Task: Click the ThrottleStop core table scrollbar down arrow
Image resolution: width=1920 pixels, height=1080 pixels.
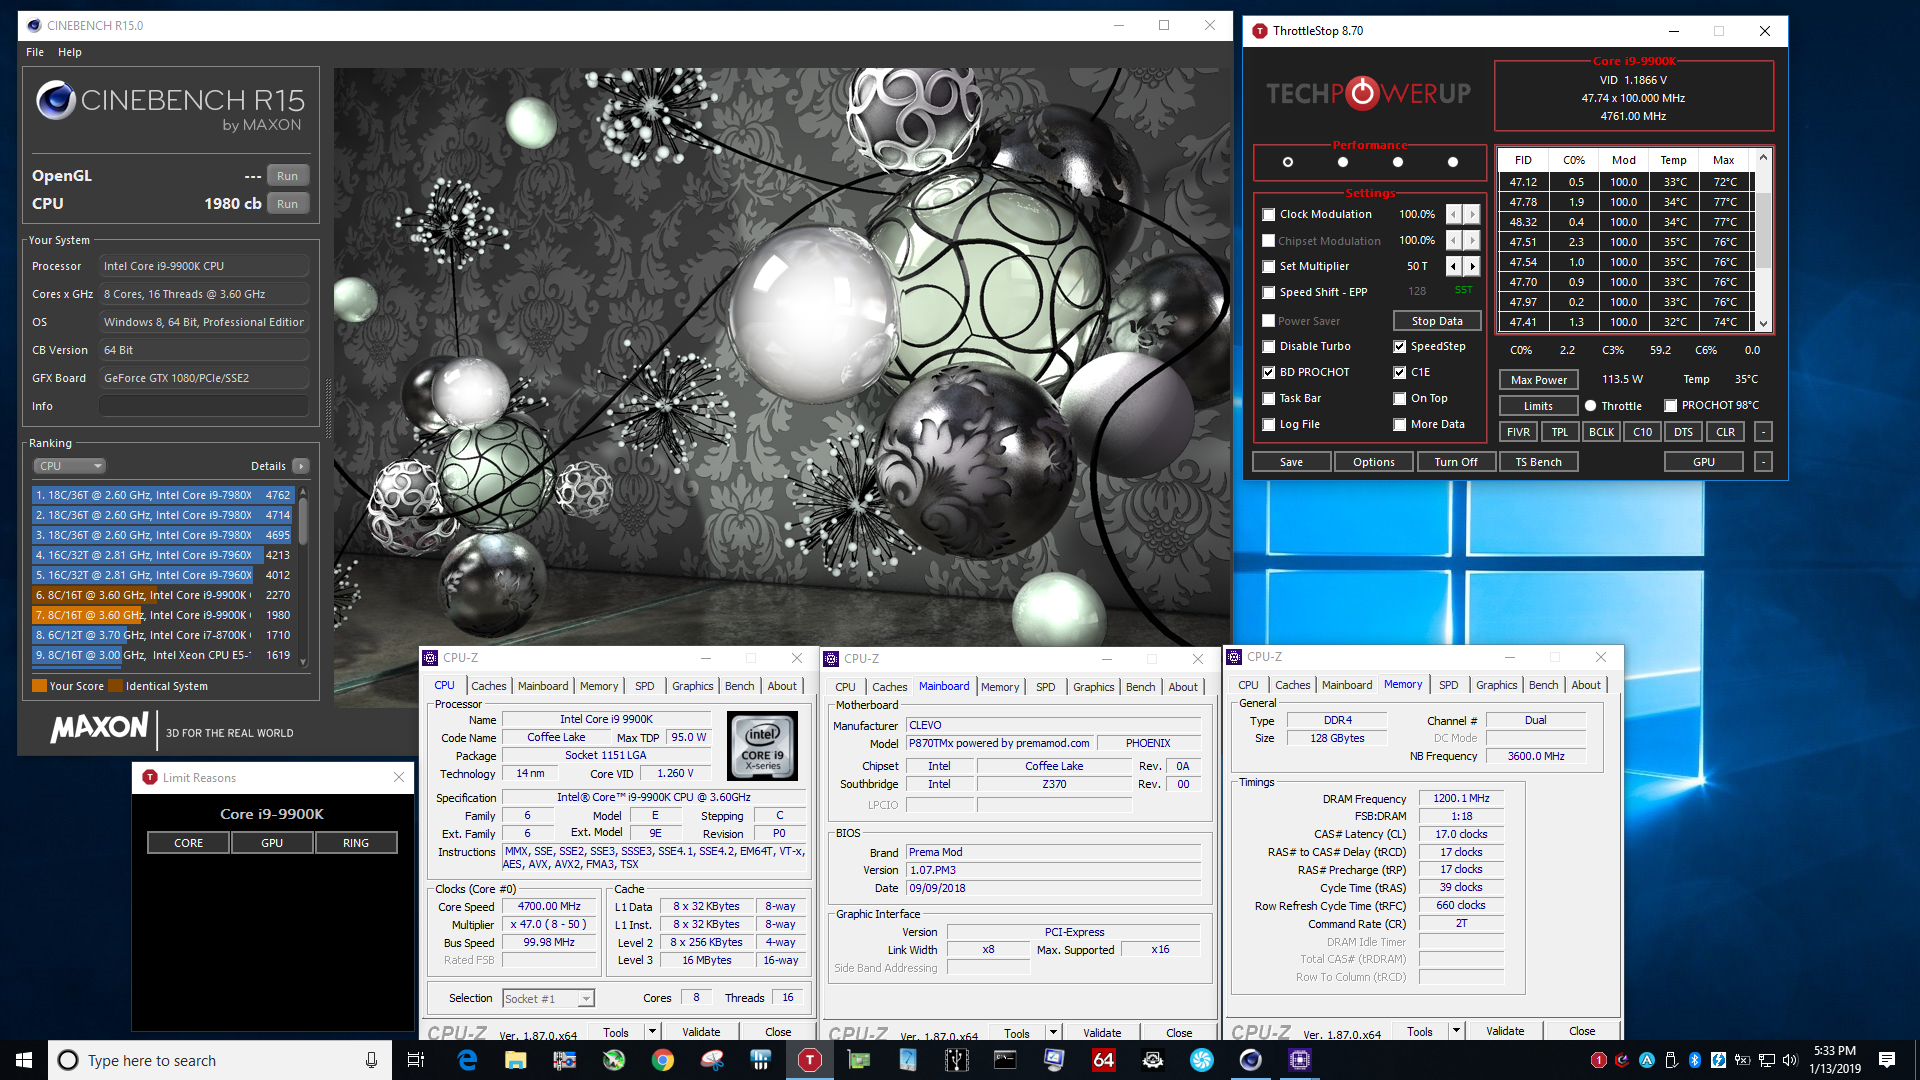Action: click(1763, 324)
